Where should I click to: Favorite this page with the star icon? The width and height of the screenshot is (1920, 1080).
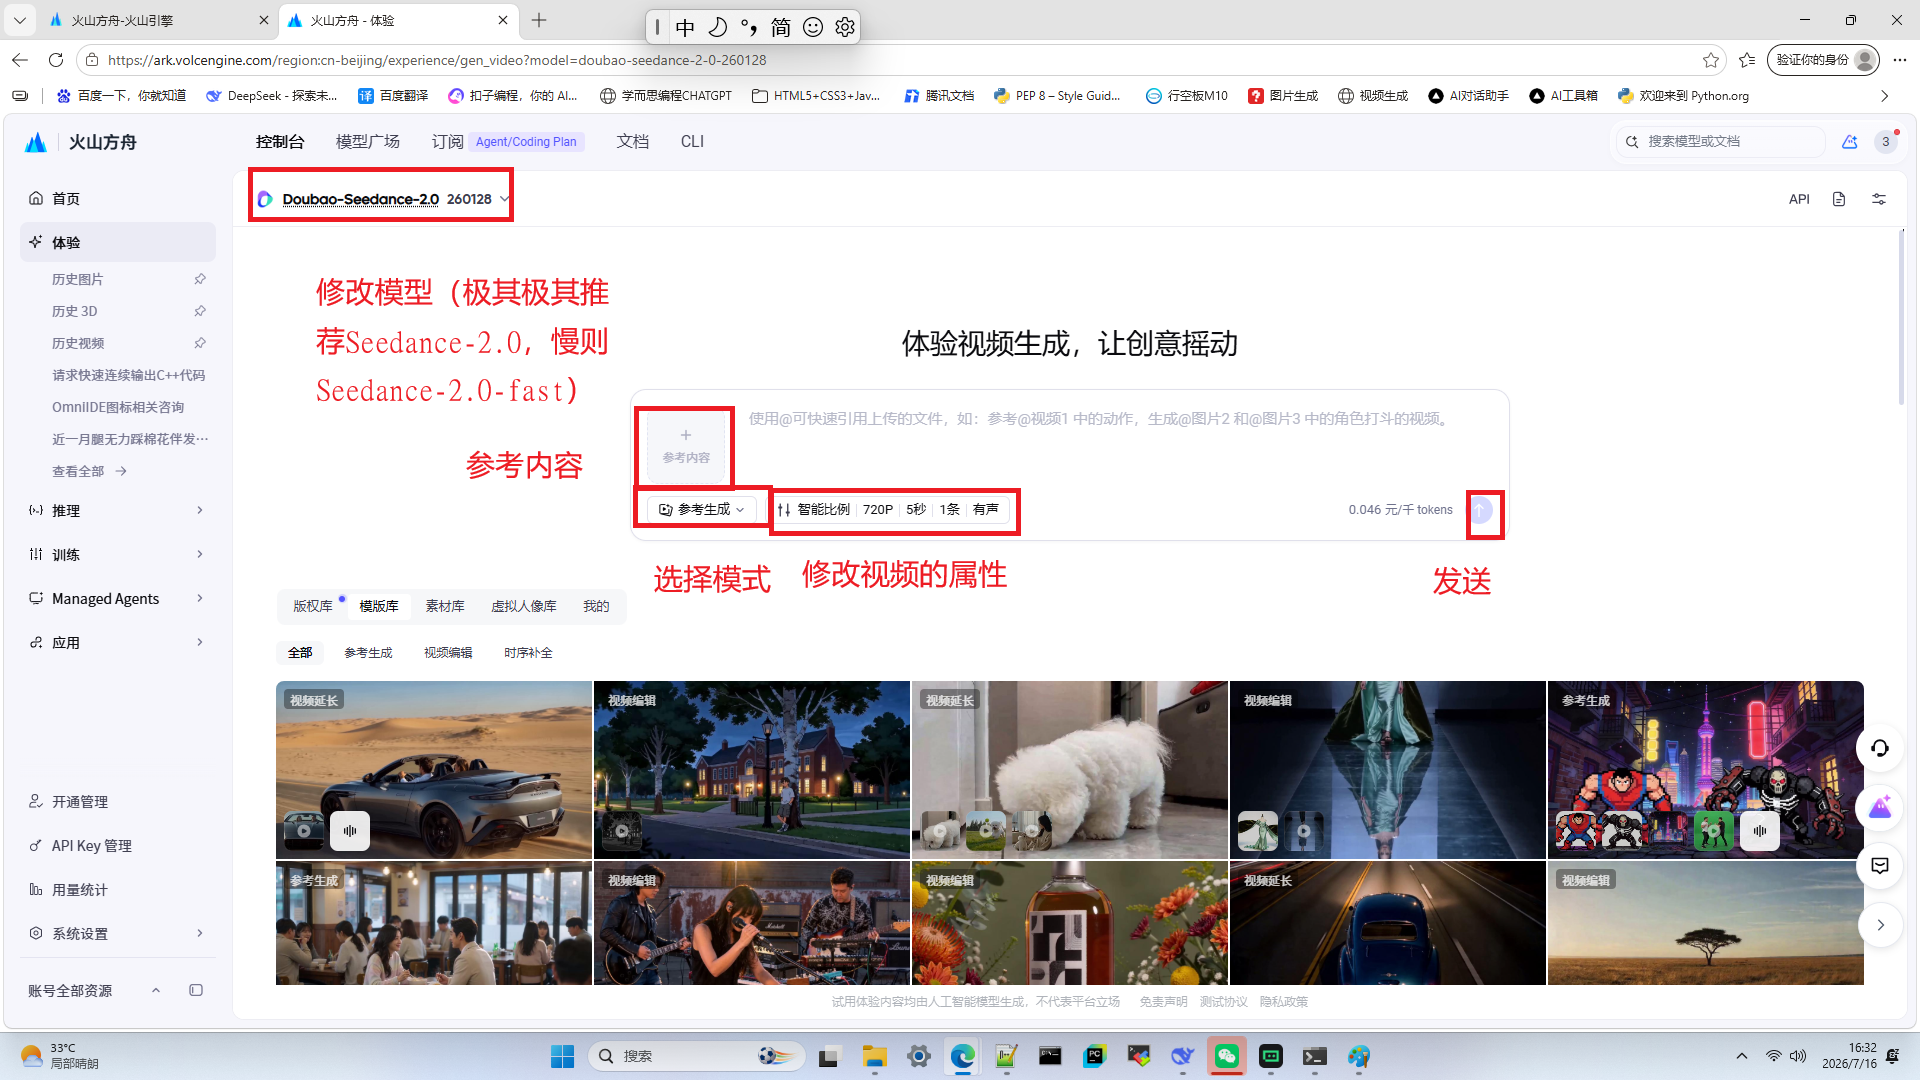(1711, 60)
